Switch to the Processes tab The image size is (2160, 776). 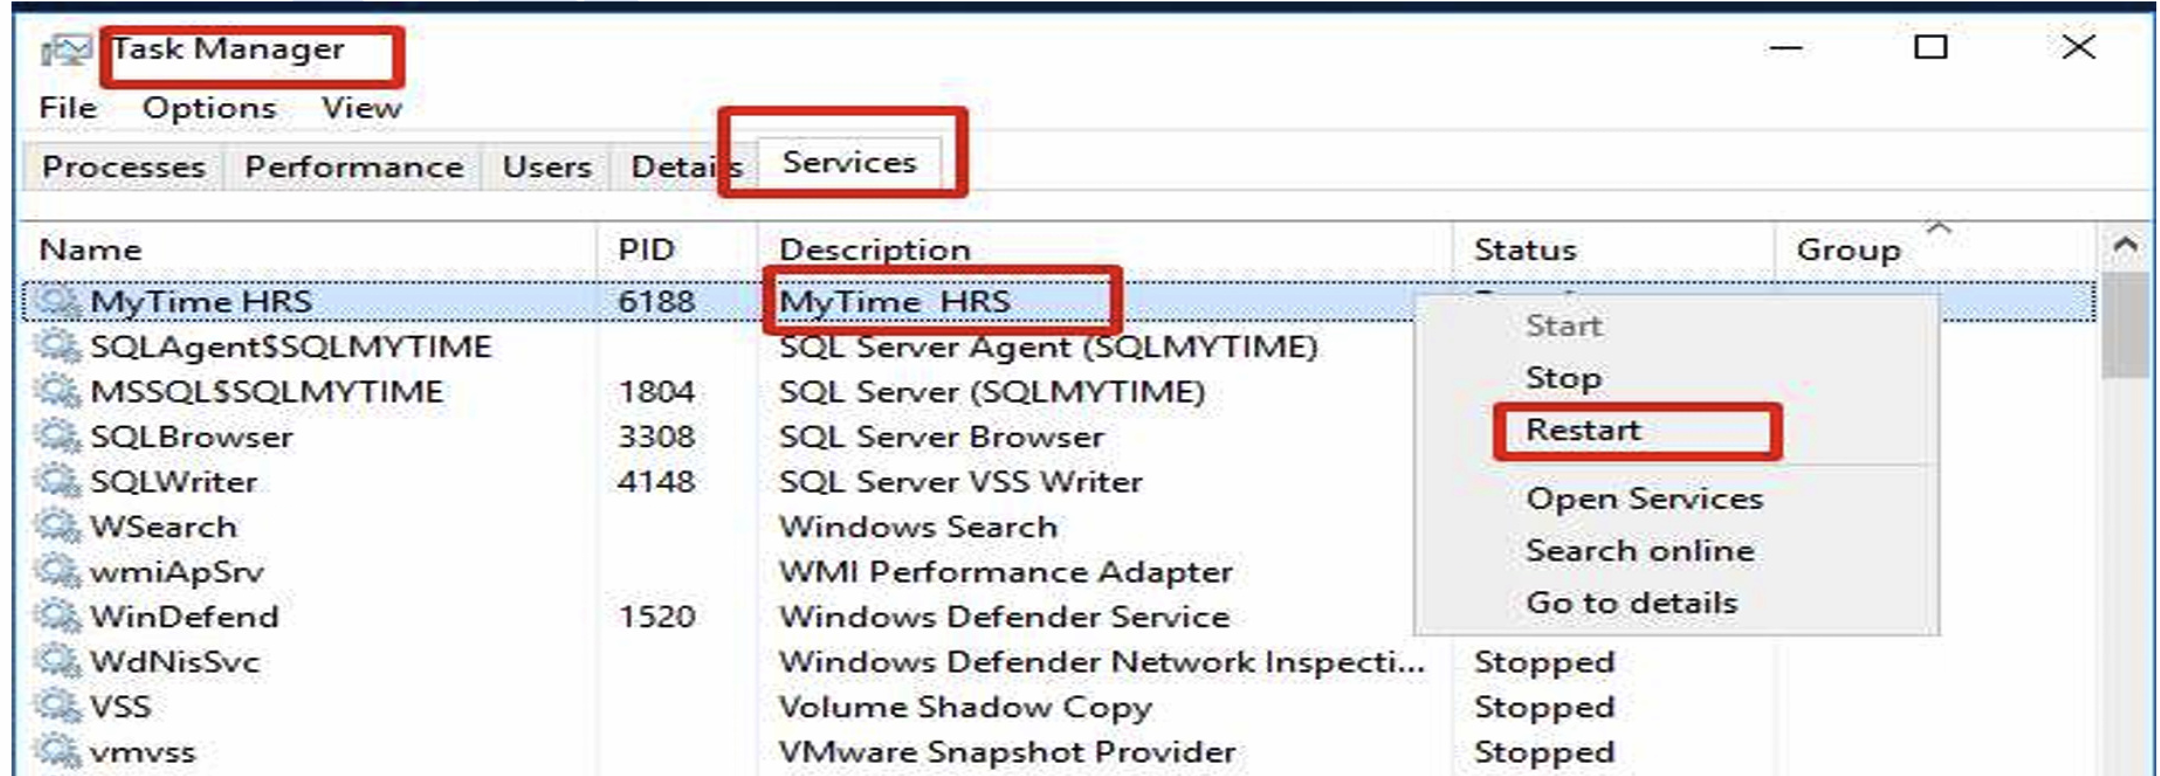123,167
